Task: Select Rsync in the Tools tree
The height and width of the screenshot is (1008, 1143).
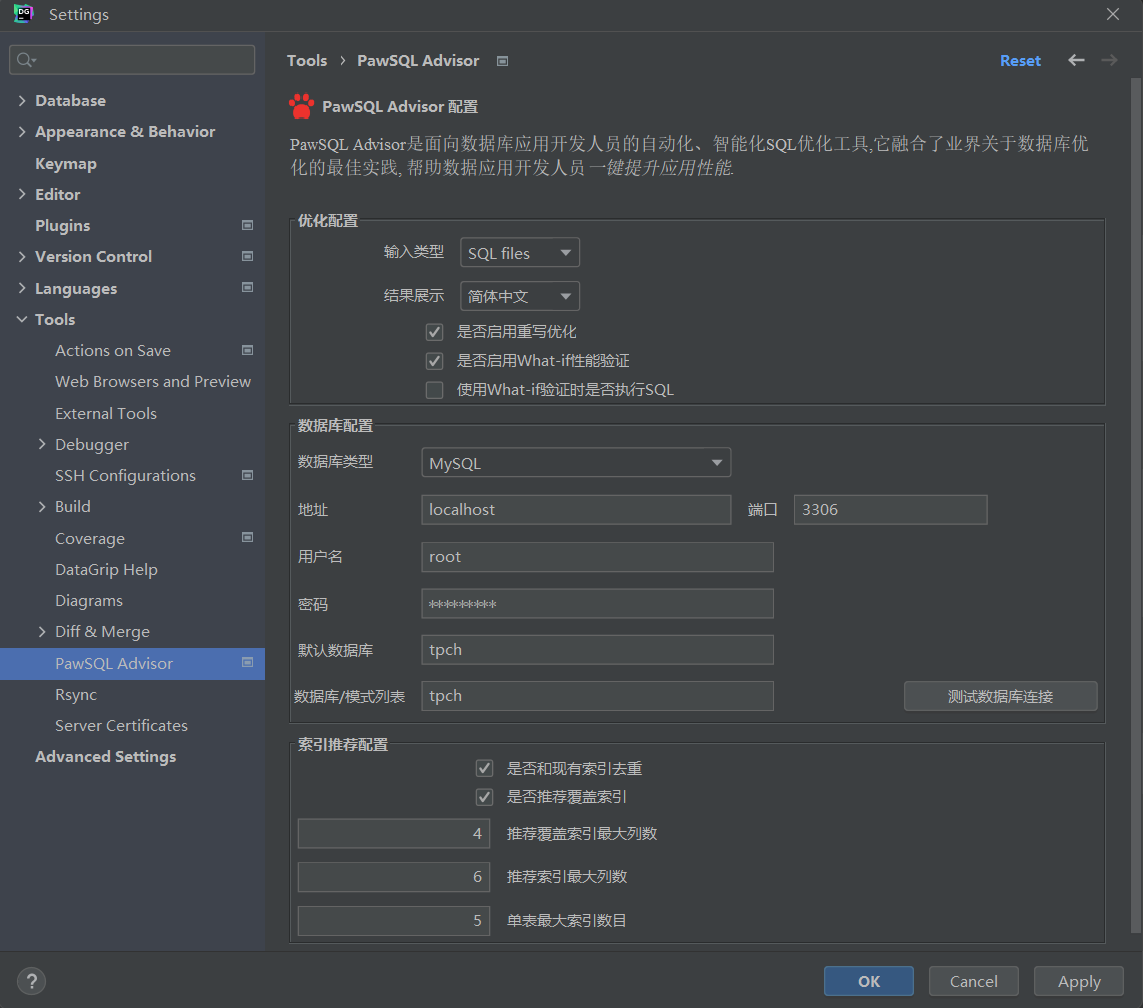Action: coord(76,694)
